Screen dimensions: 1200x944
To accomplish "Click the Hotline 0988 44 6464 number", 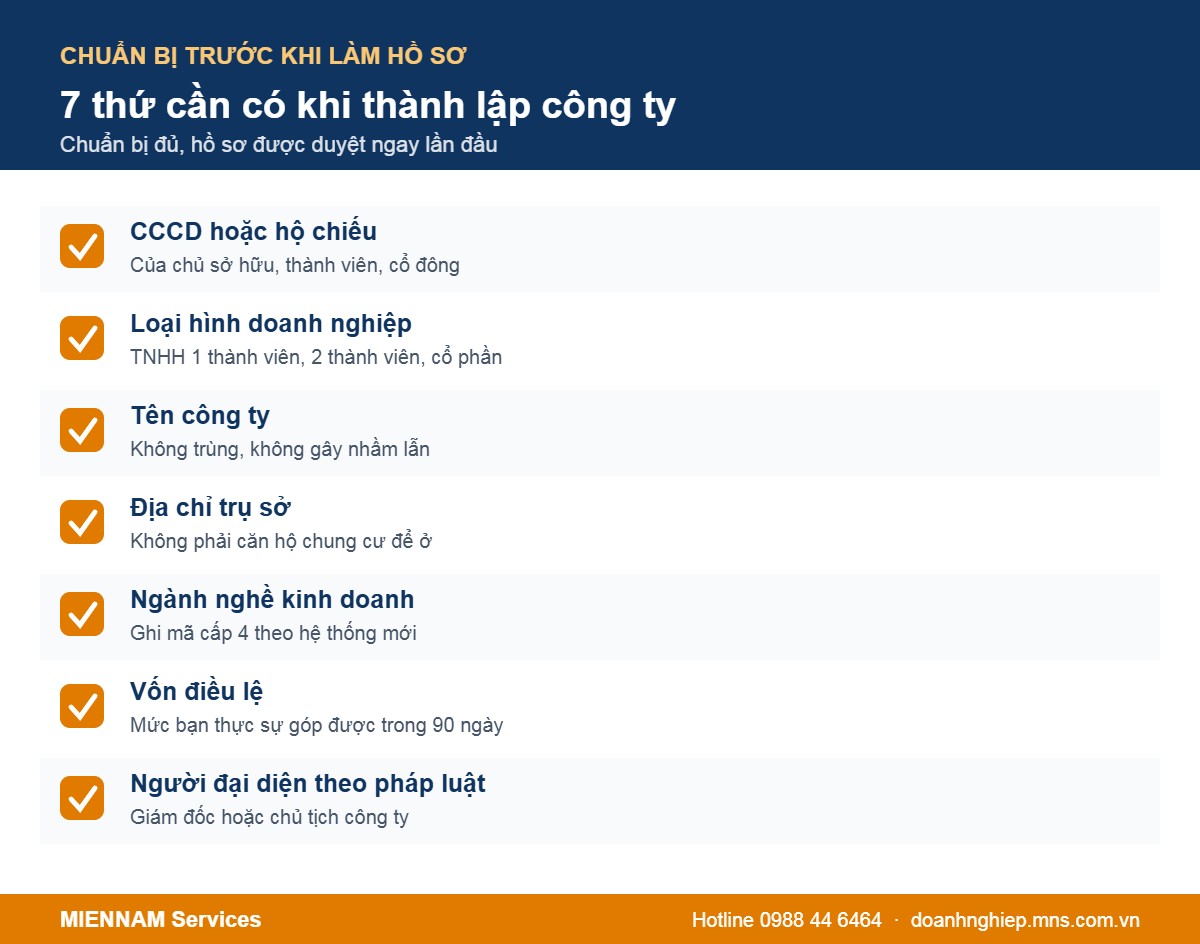I will click(x=787, y=921).
